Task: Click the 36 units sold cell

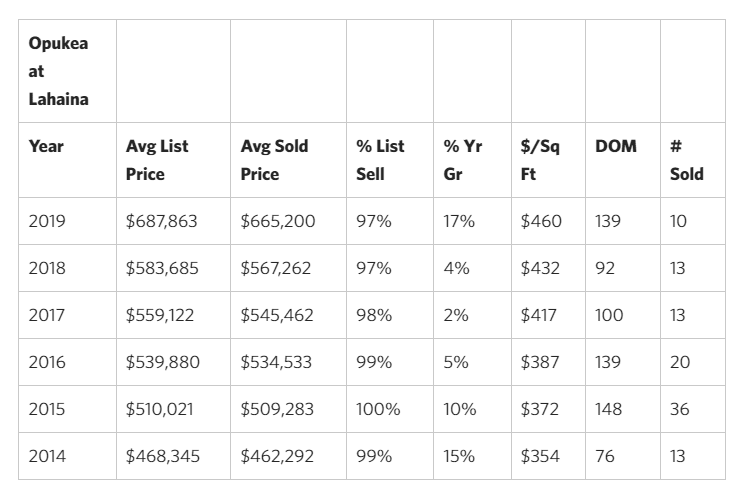Action: coord(680,409)
